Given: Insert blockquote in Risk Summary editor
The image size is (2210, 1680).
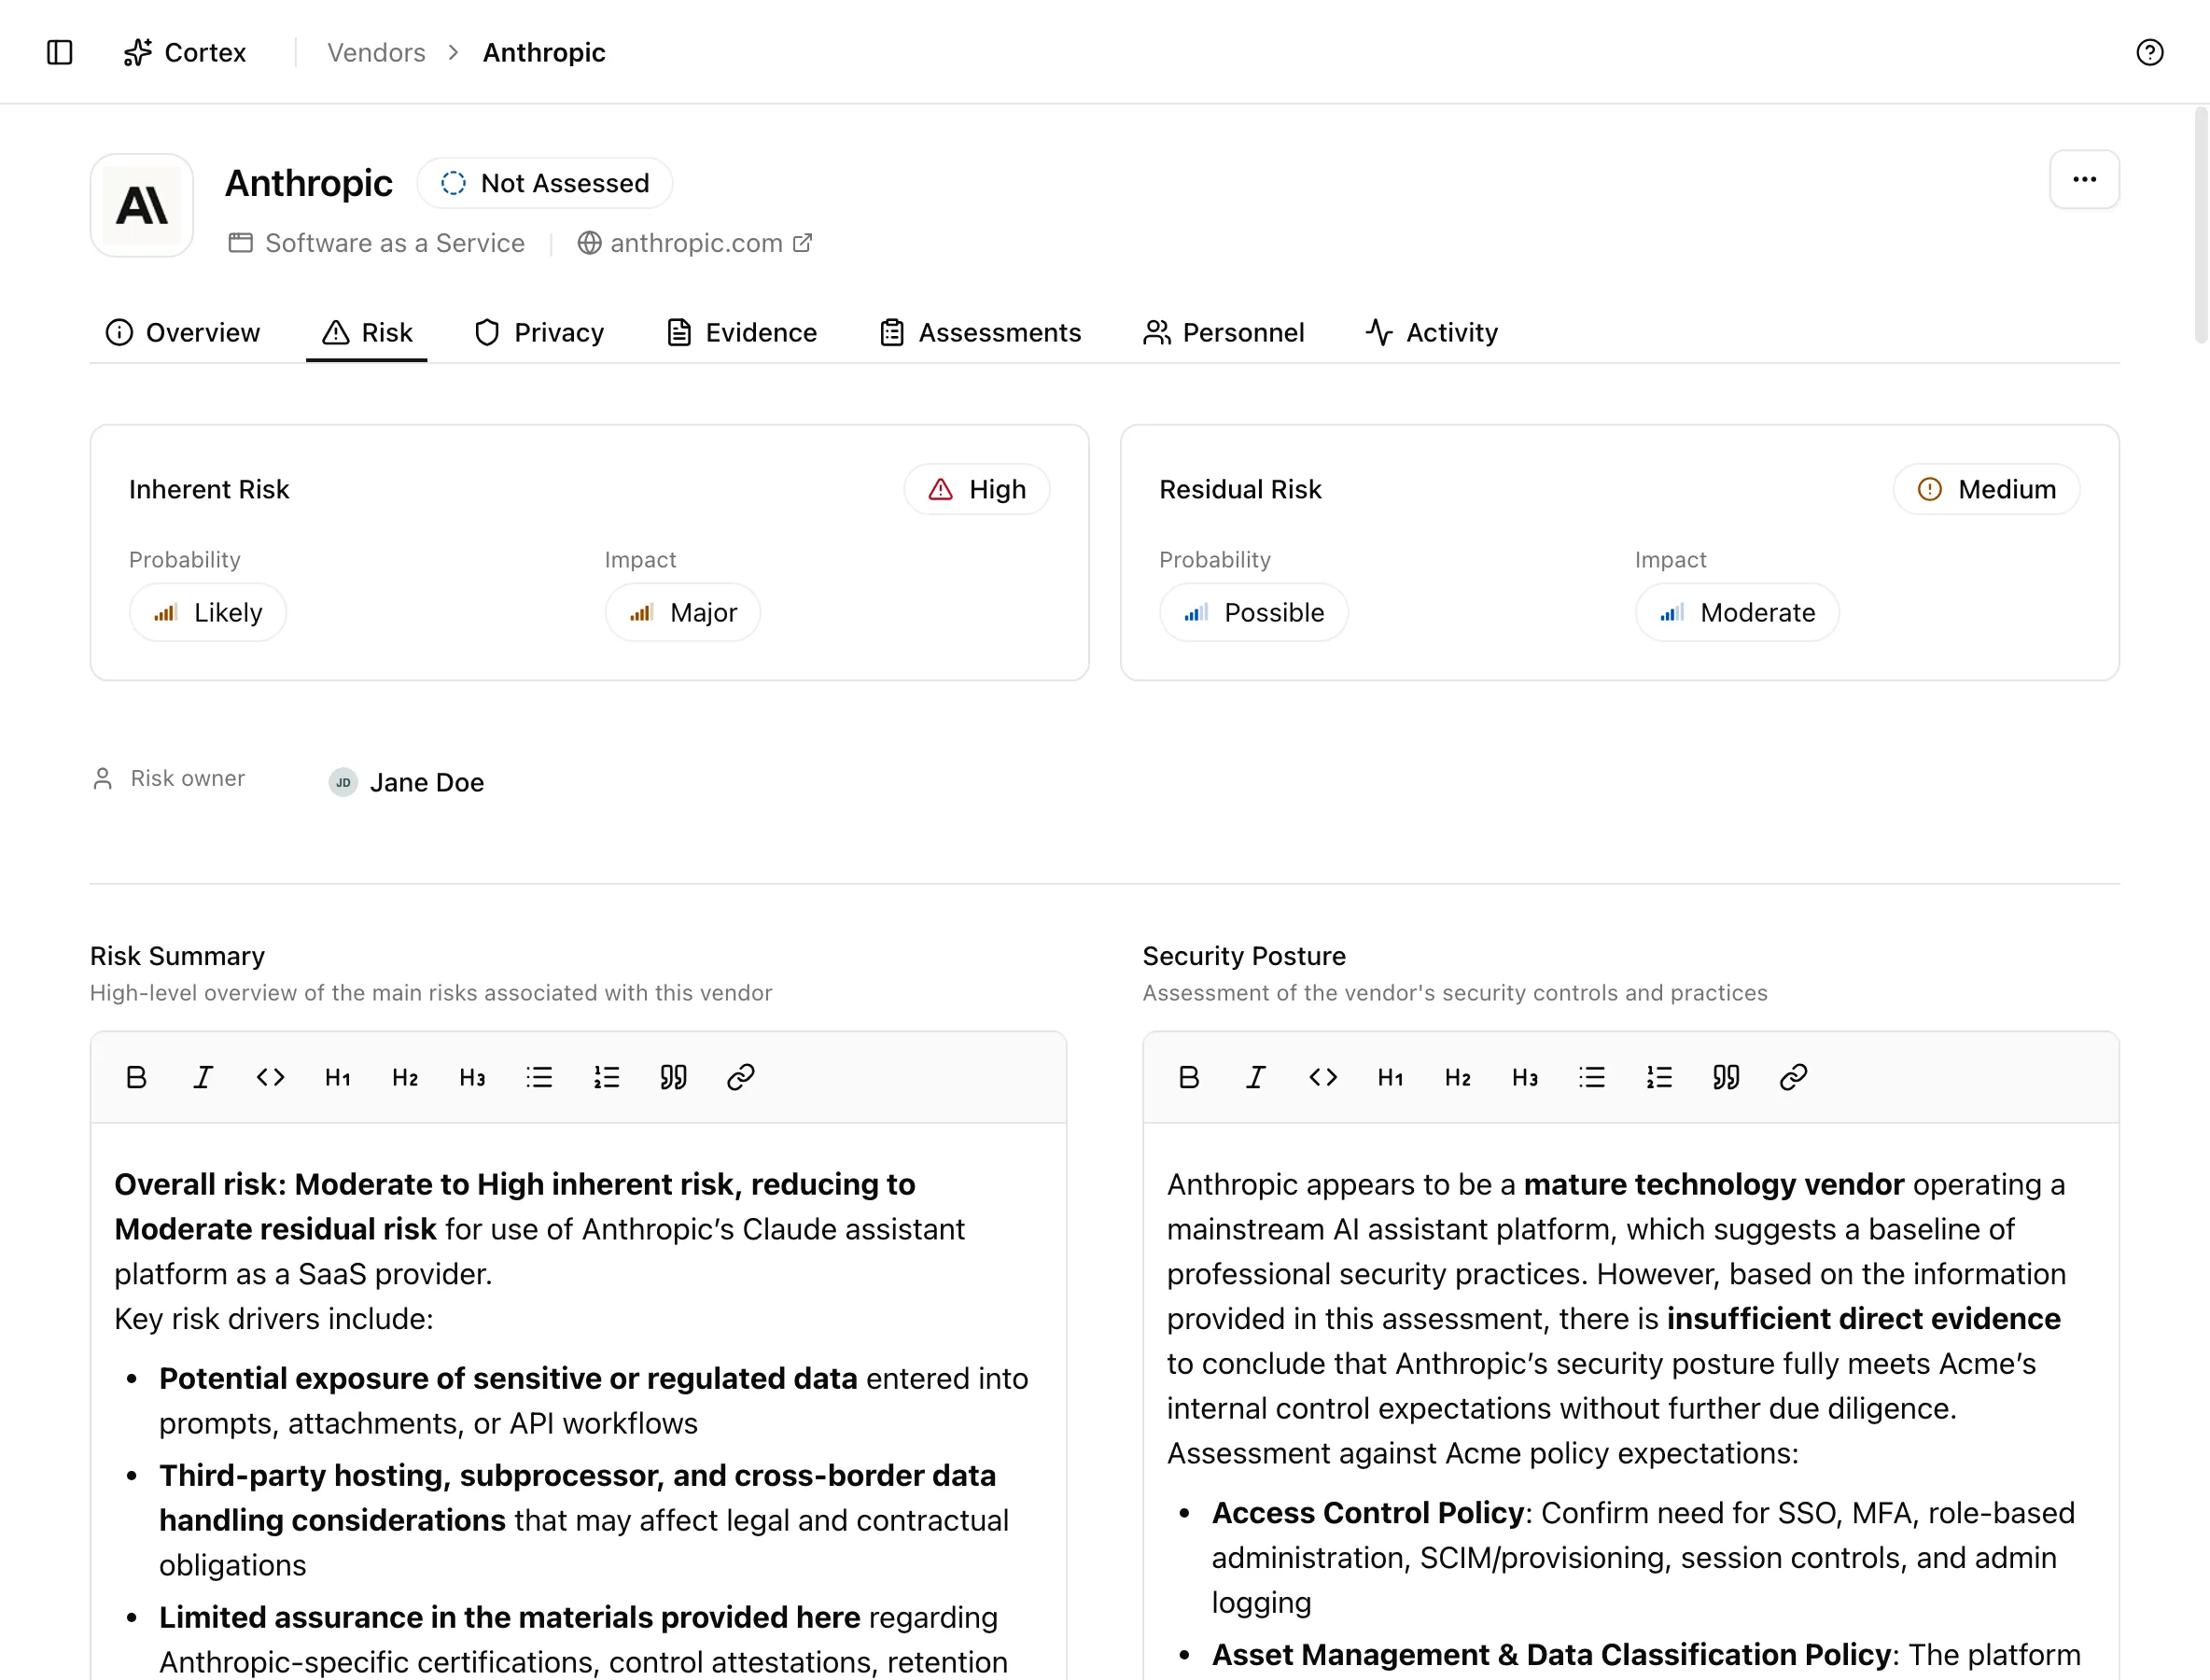Looking at the screenshot, I should (x=673, y=1077).
